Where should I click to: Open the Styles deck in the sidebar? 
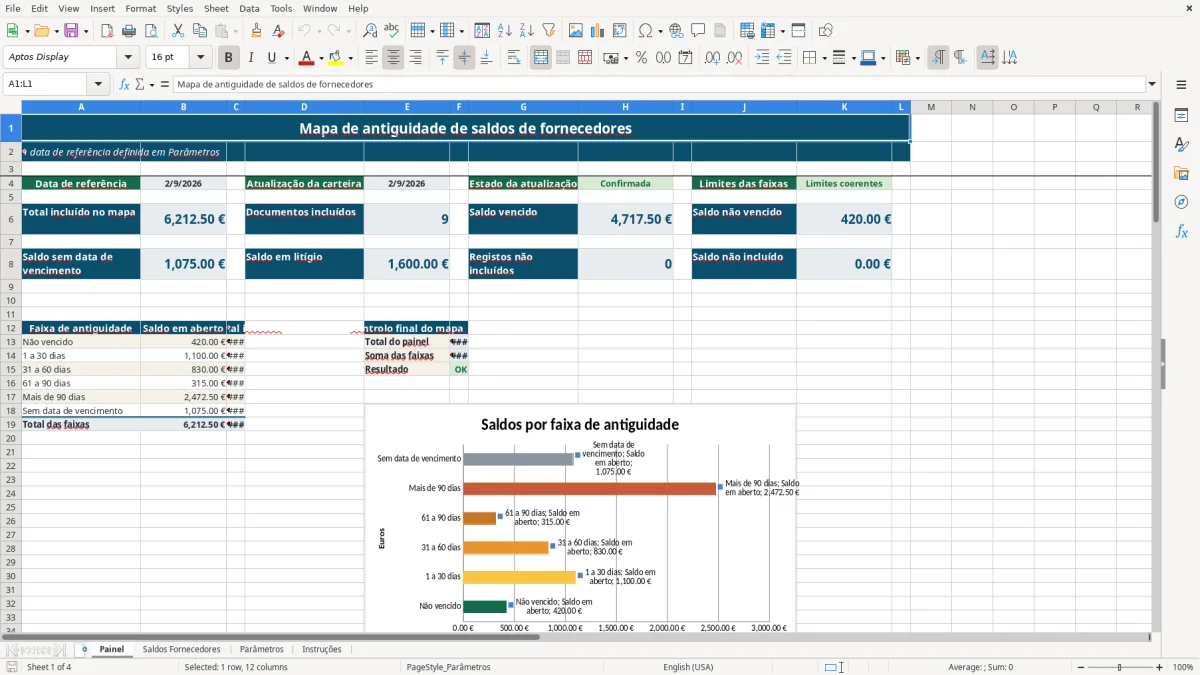coord(1181,144)
